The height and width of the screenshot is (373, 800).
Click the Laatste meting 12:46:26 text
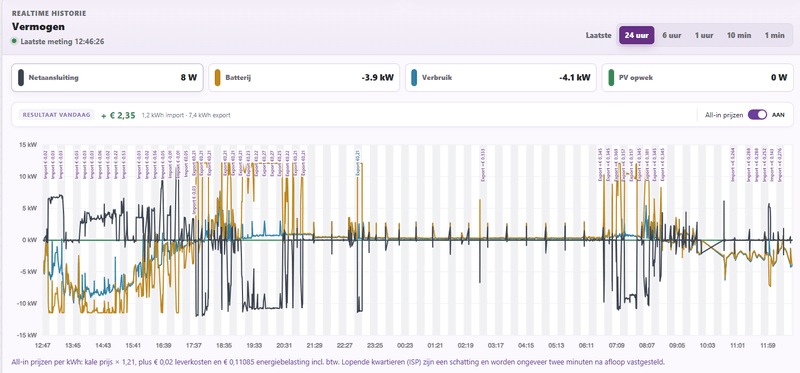(62, 41)
